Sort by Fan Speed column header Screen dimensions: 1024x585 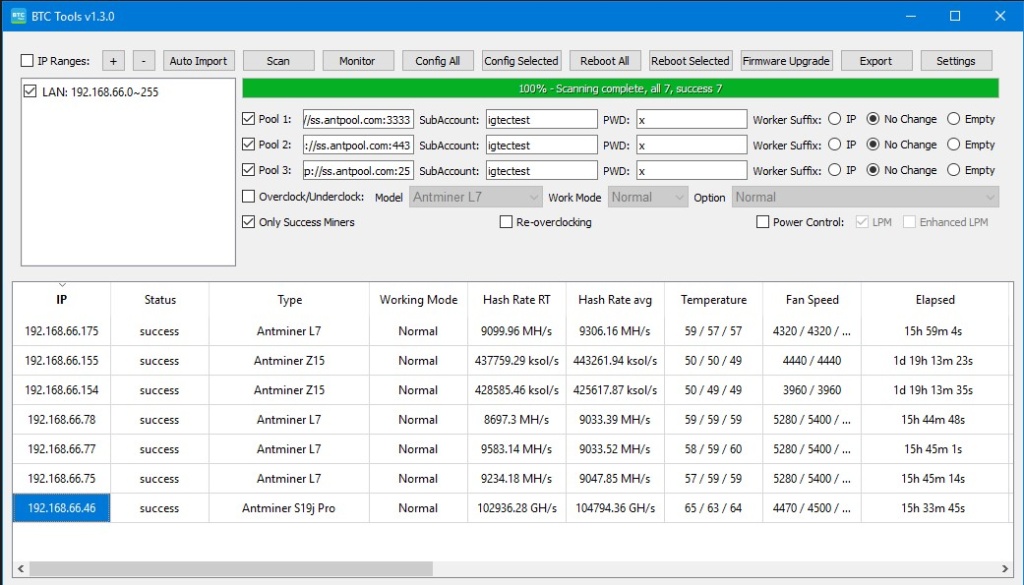click(x=812, y=299)
